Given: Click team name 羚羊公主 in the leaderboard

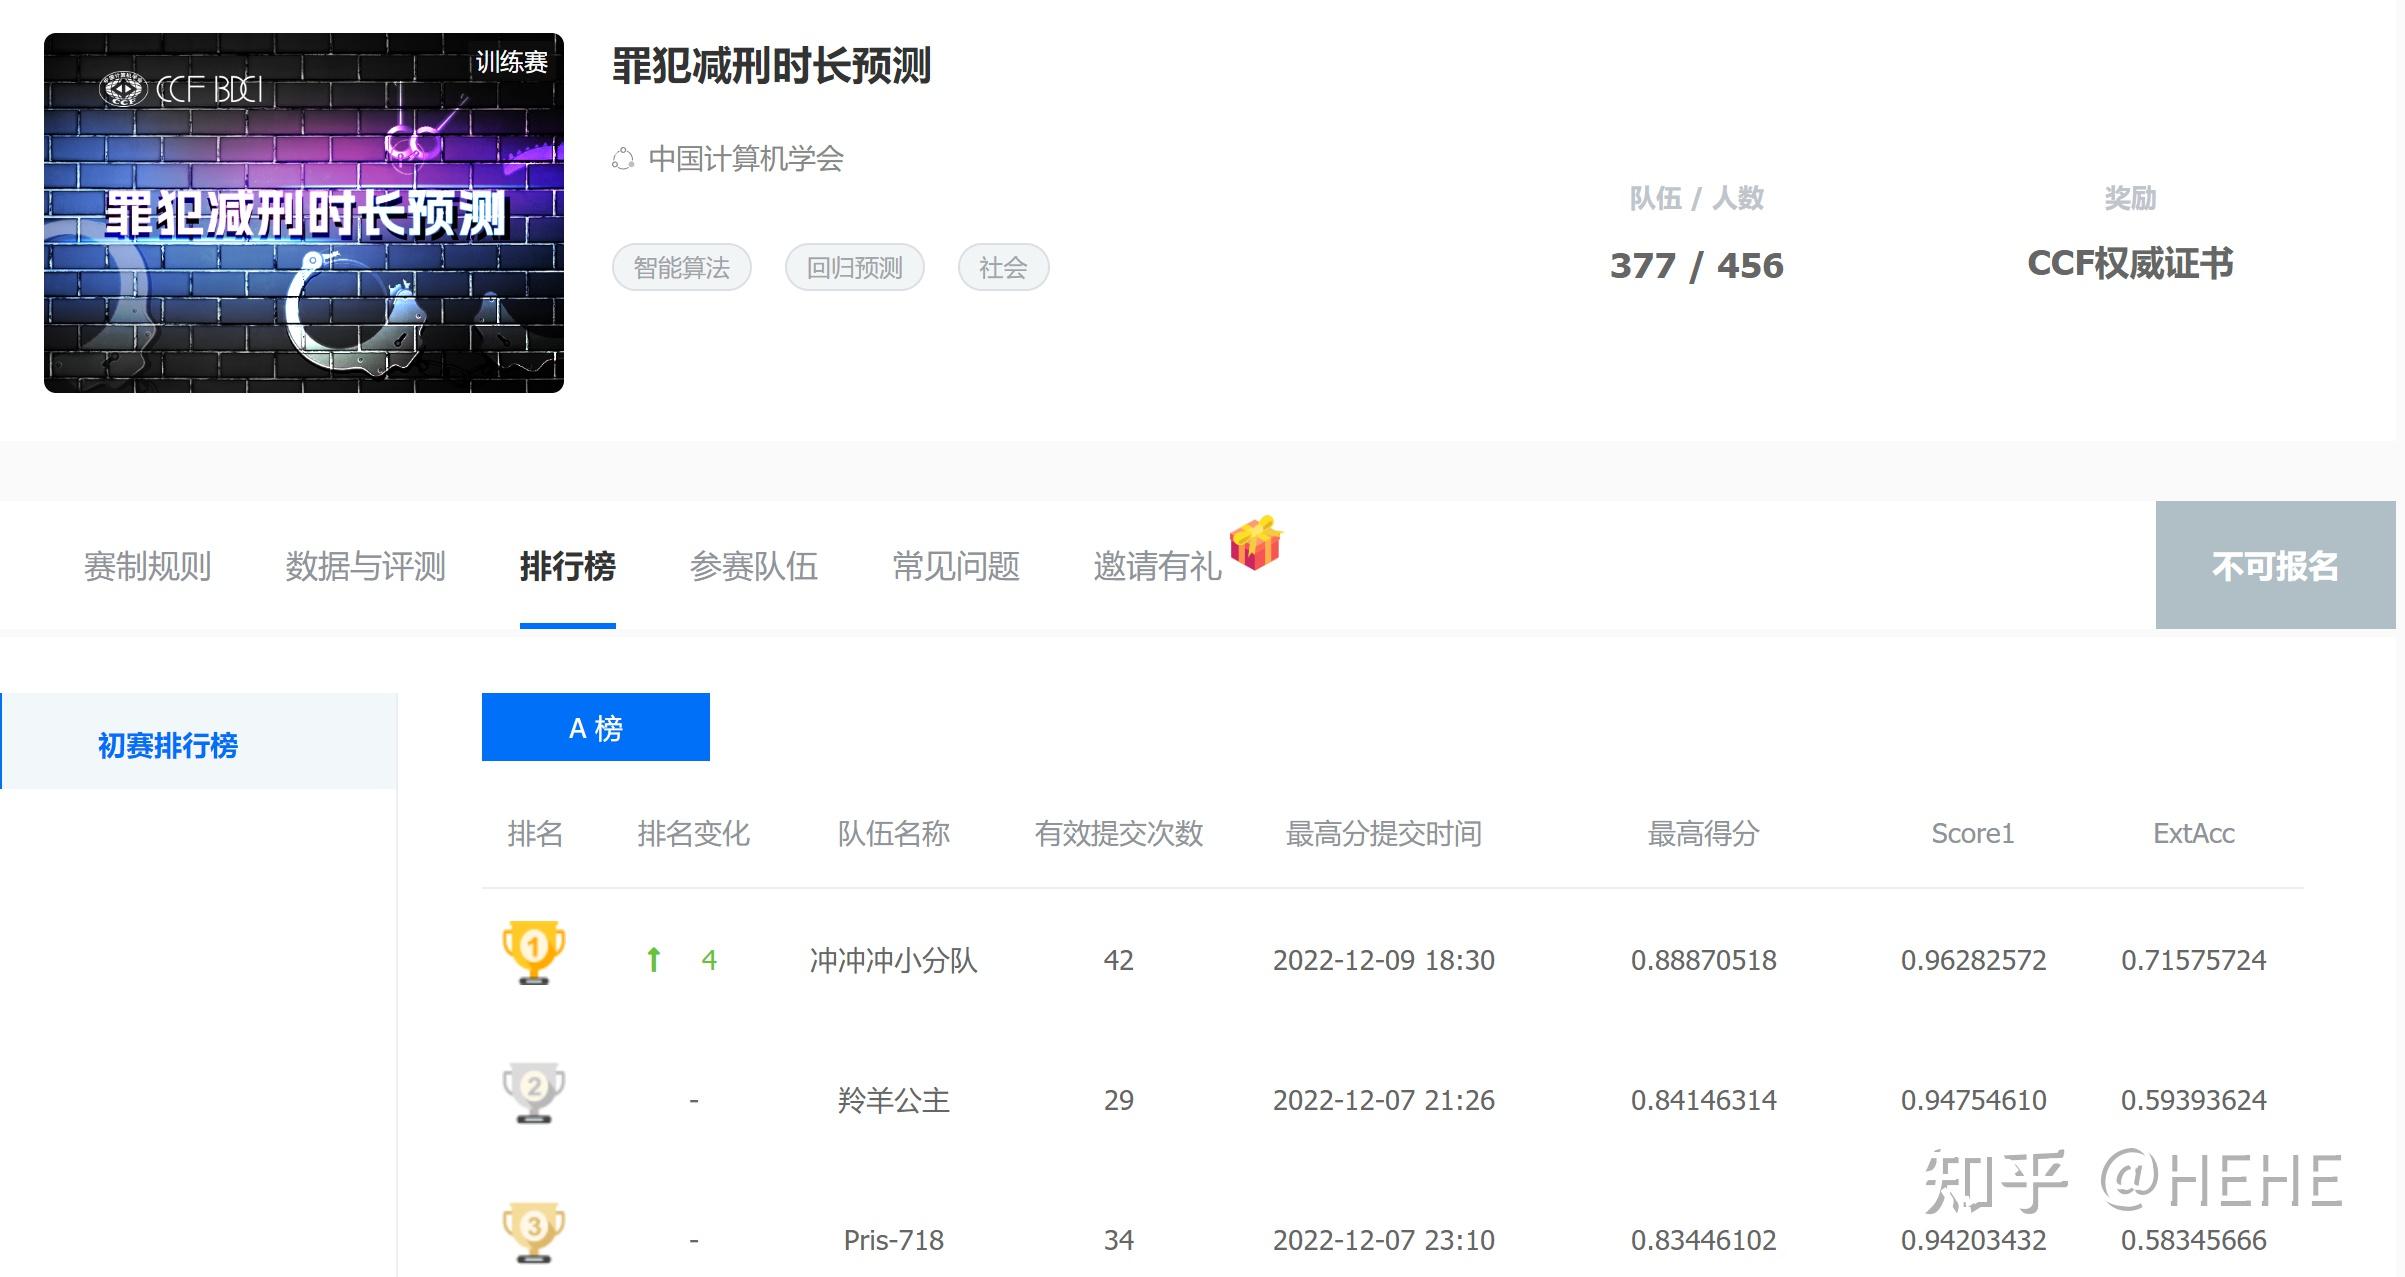Looking at the screenshot, I should coord(893,1099).
